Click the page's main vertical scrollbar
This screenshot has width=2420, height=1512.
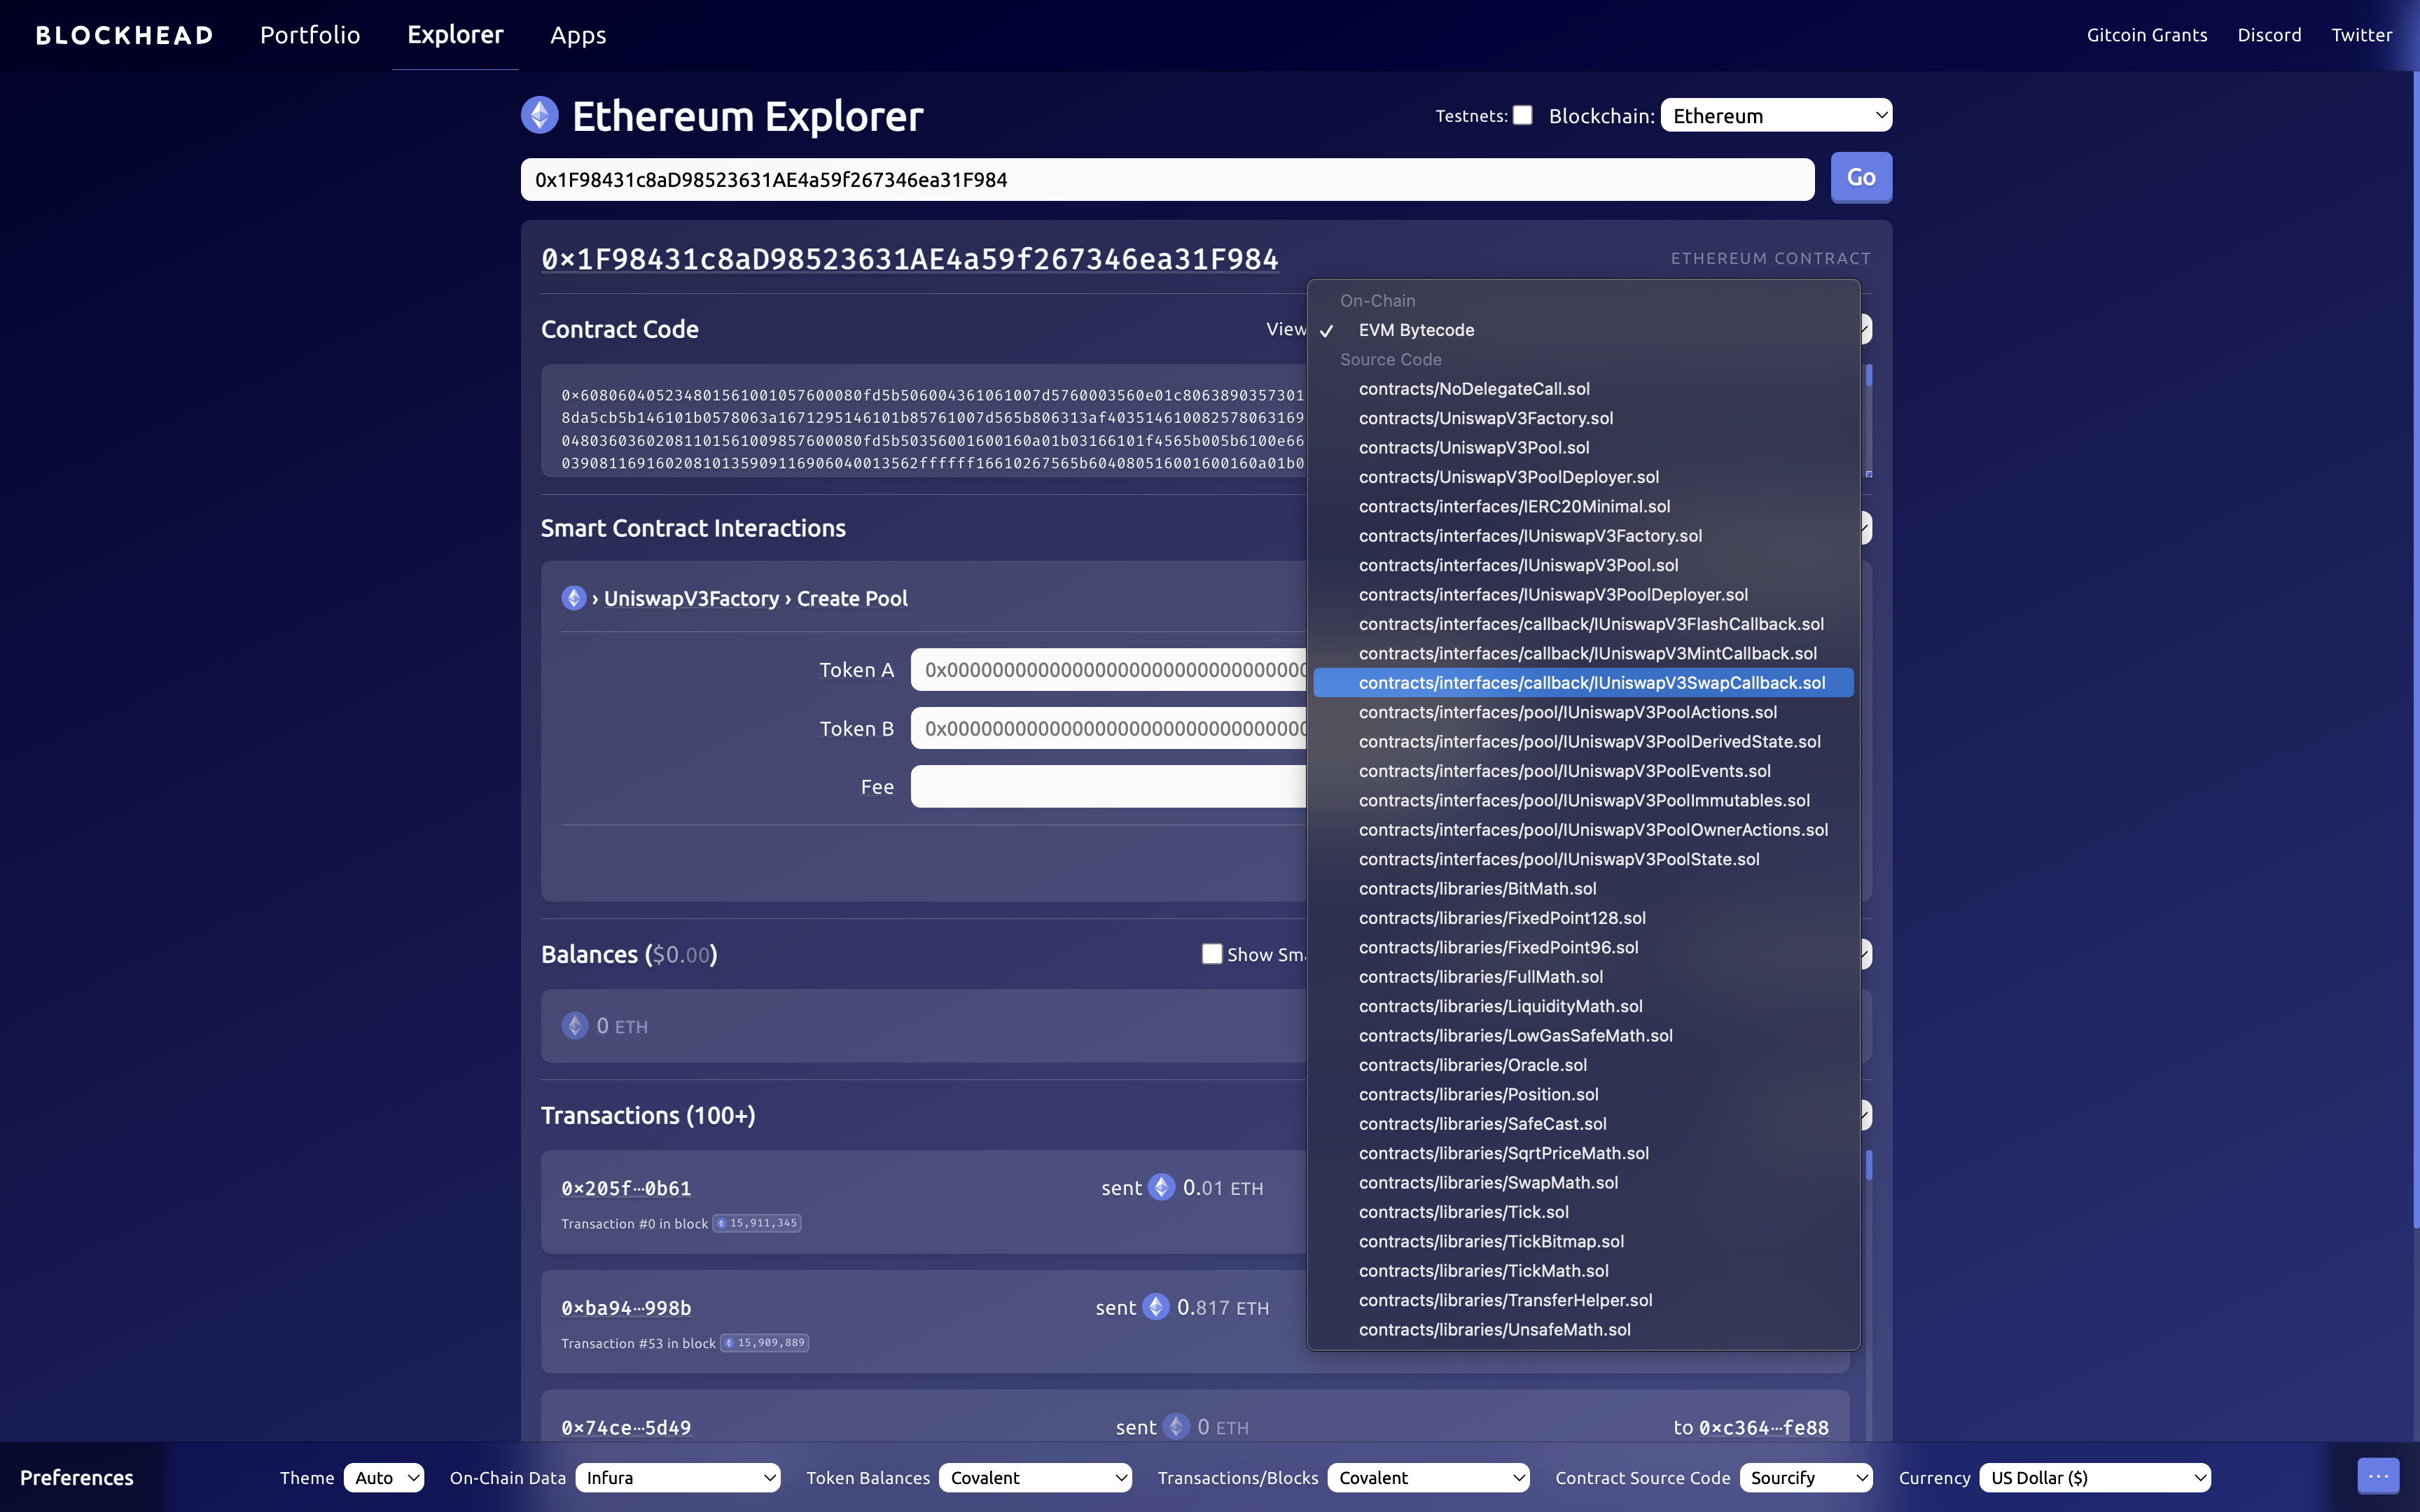click(2416, 650)
